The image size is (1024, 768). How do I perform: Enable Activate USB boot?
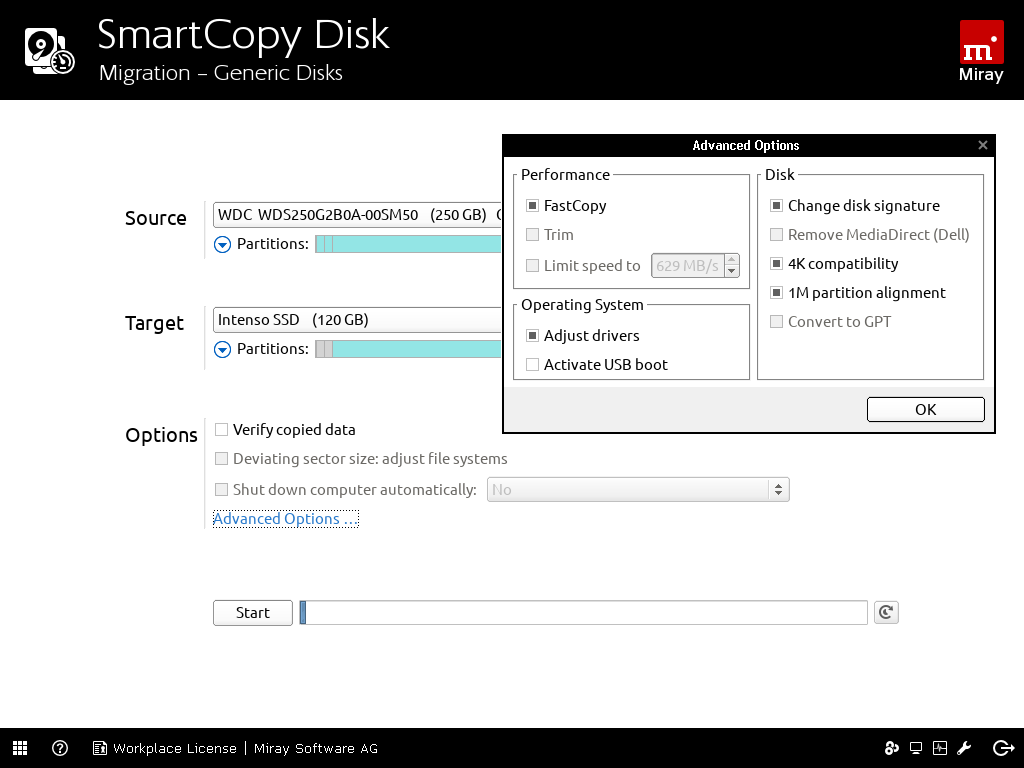[533, 365]
